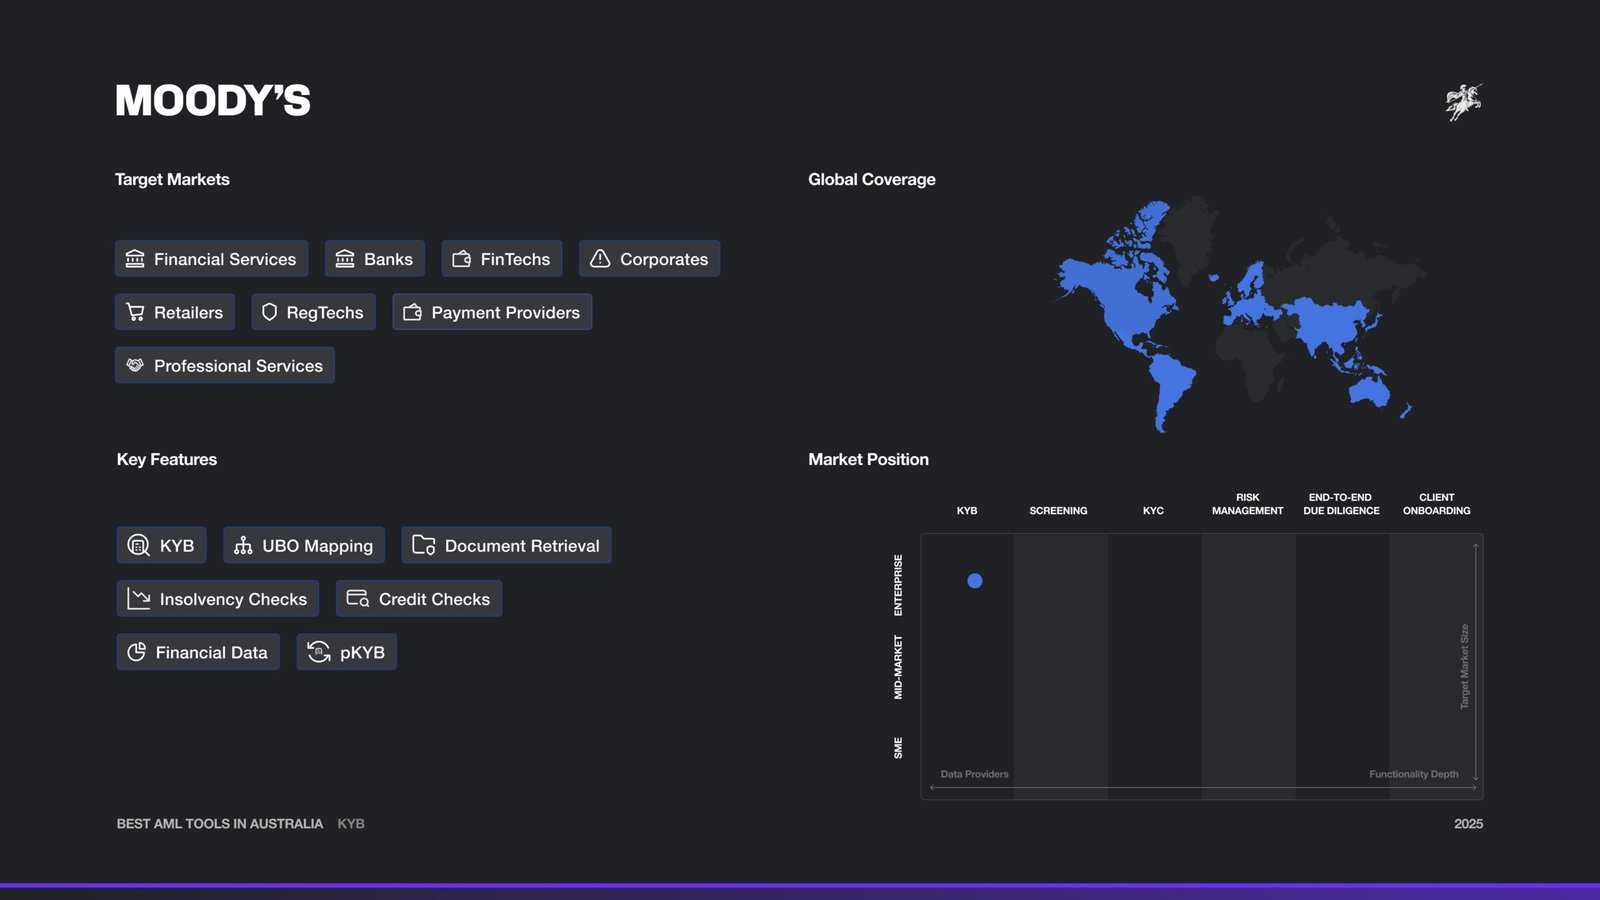1600x900 pixels.
Task: Click the SCREENING column header
Action: coord(1058,511)
